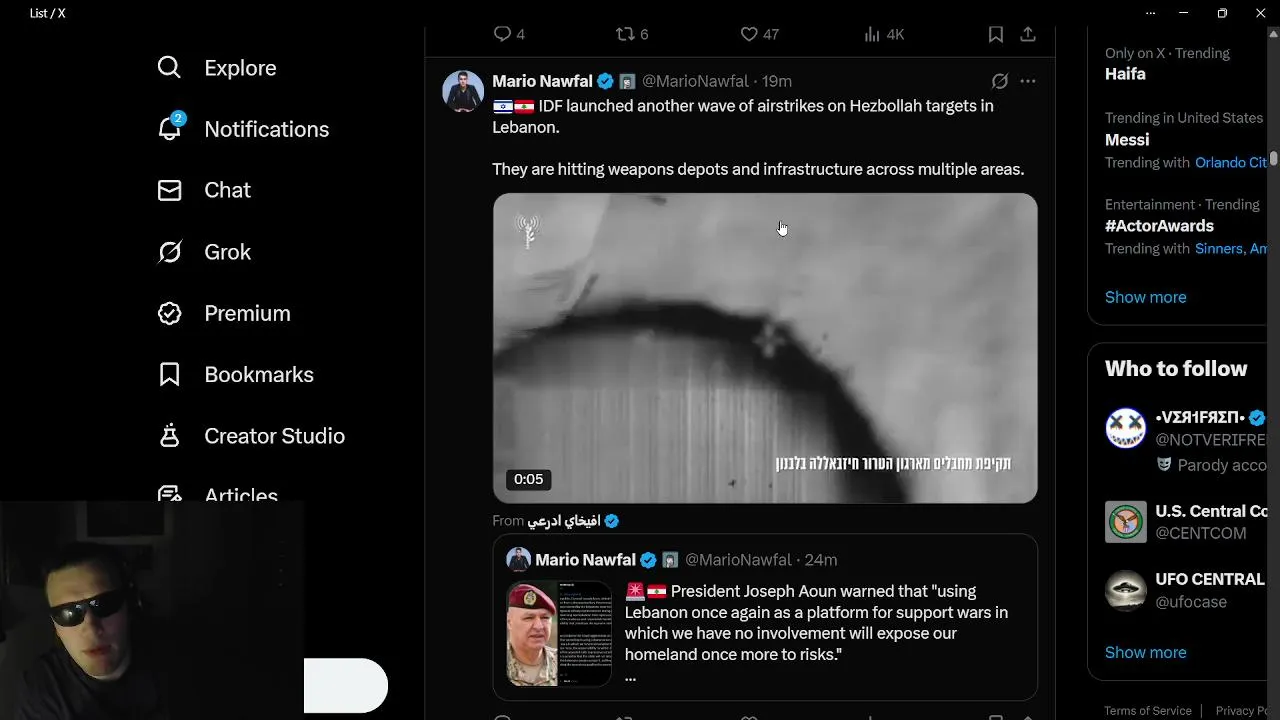Open NOTVERIFRED parody account avatar
The image size is (1280, 720).
1126,428
